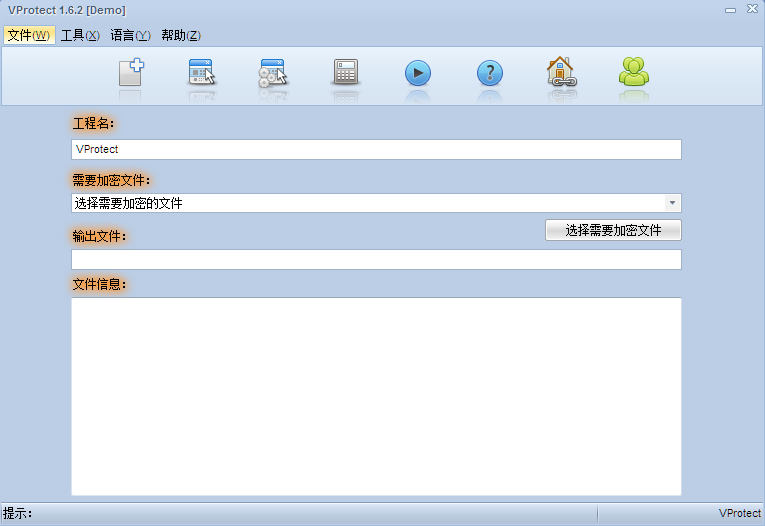Image resolution: width=765 pixels, height=526 pixels.
Task: Open the 文件(W) menu
Action: [x=29, y=35]
